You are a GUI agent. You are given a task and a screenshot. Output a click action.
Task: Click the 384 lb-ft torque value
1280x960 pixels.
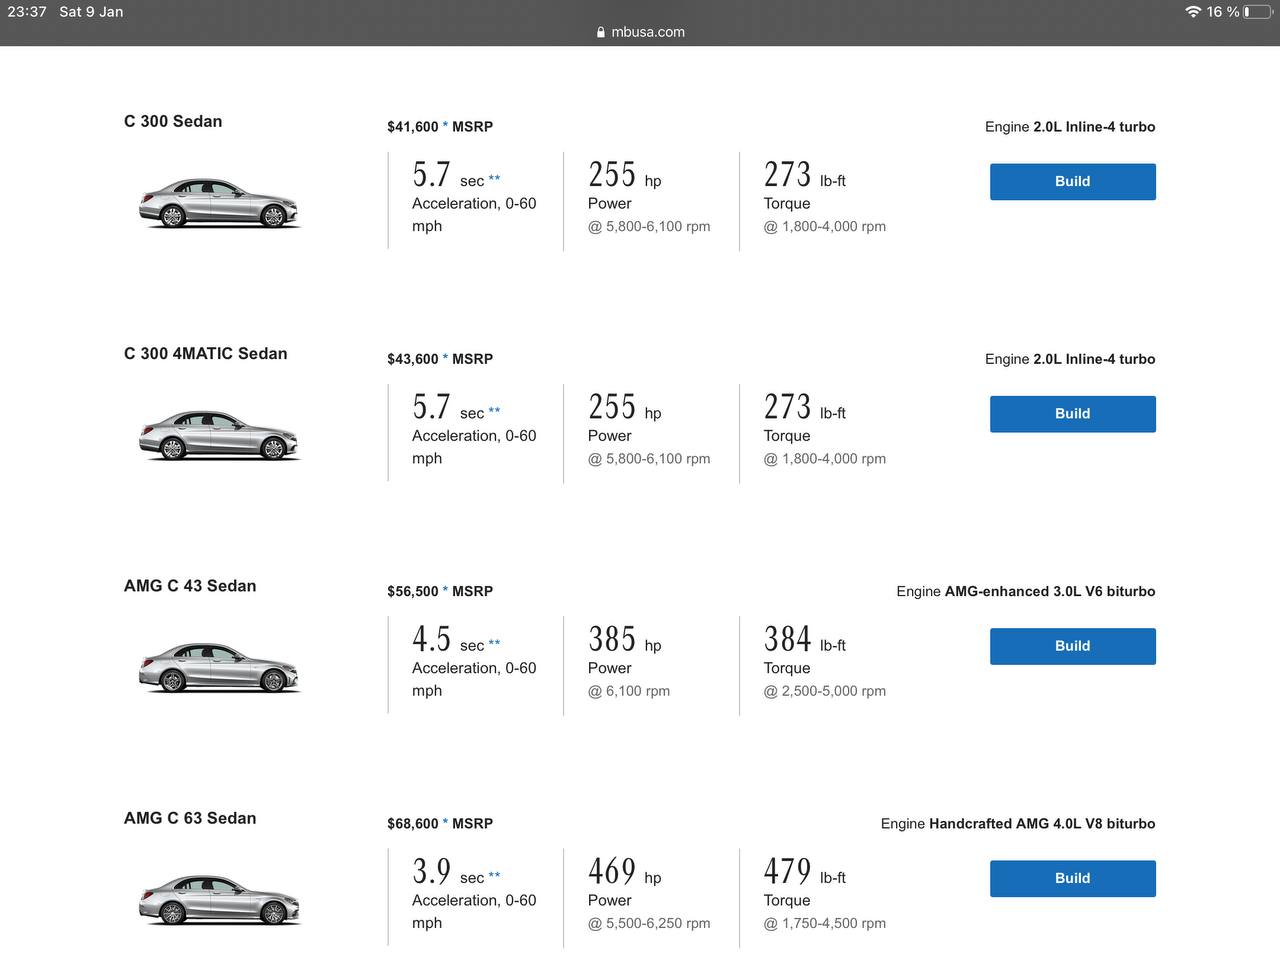pyautogui.click(x=805, y=639)
